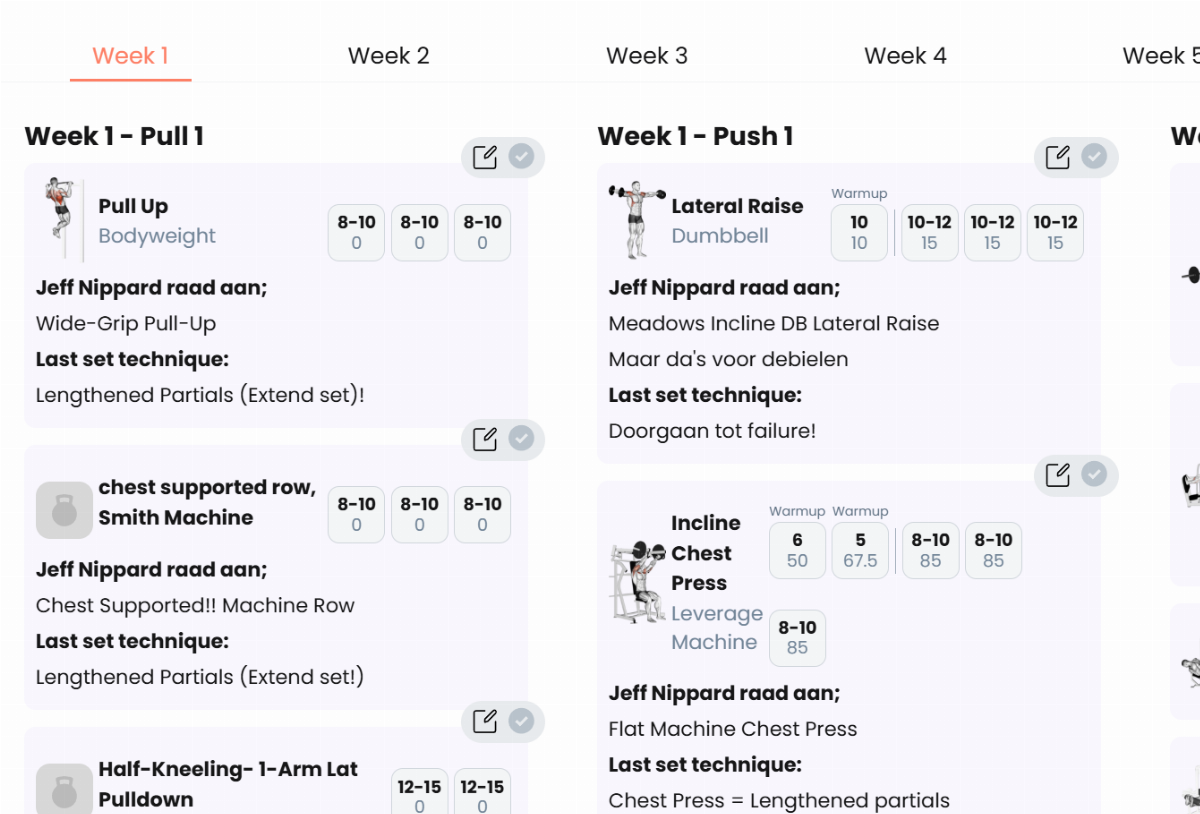Edit the Incline Chest Press exercise

click(1058, 475)
